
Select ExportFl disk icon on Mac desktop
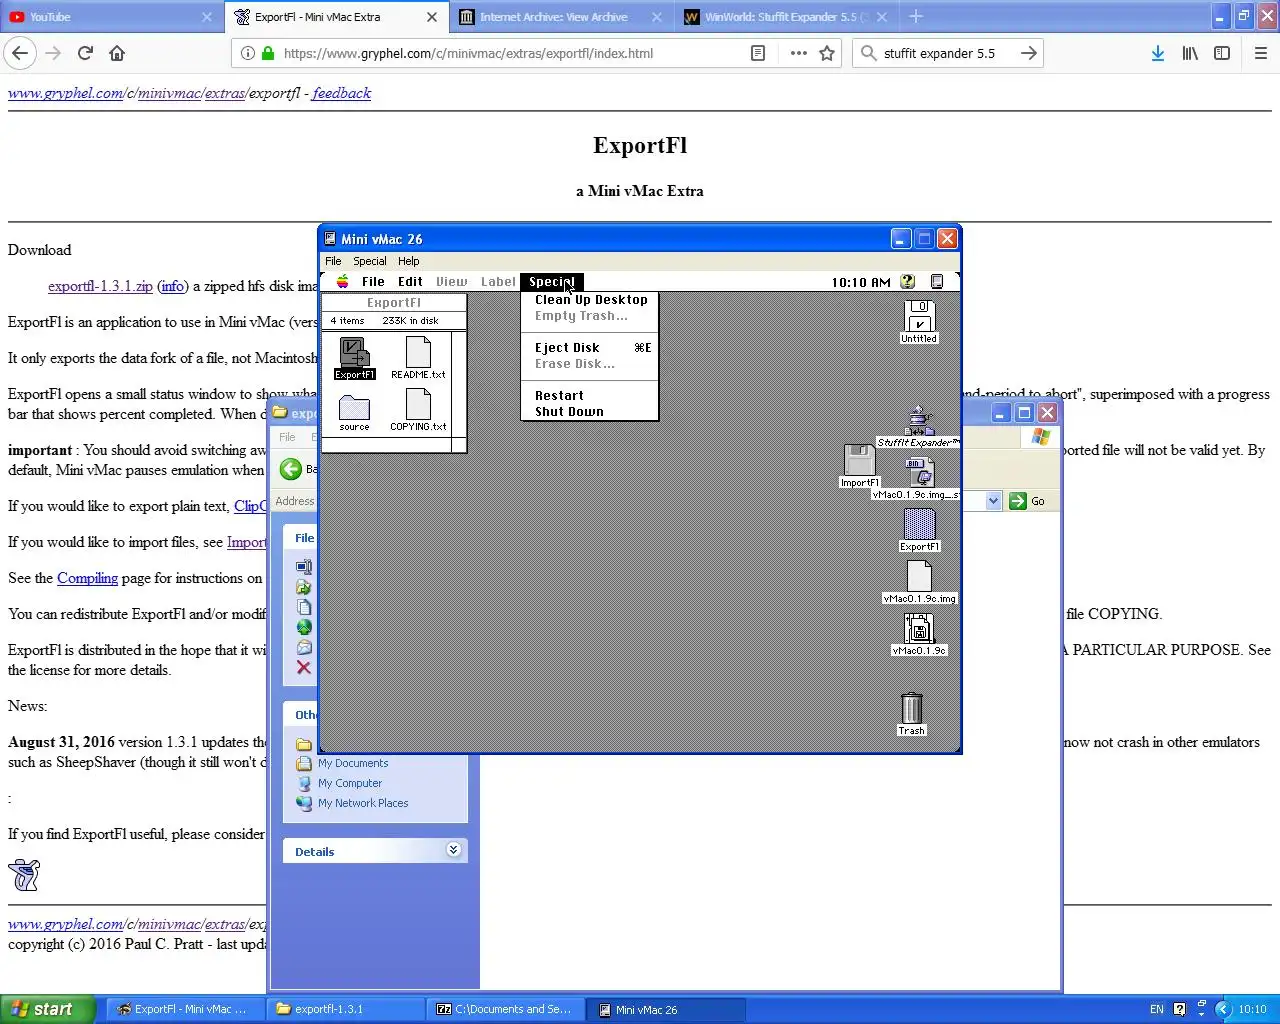pos(919,530)
